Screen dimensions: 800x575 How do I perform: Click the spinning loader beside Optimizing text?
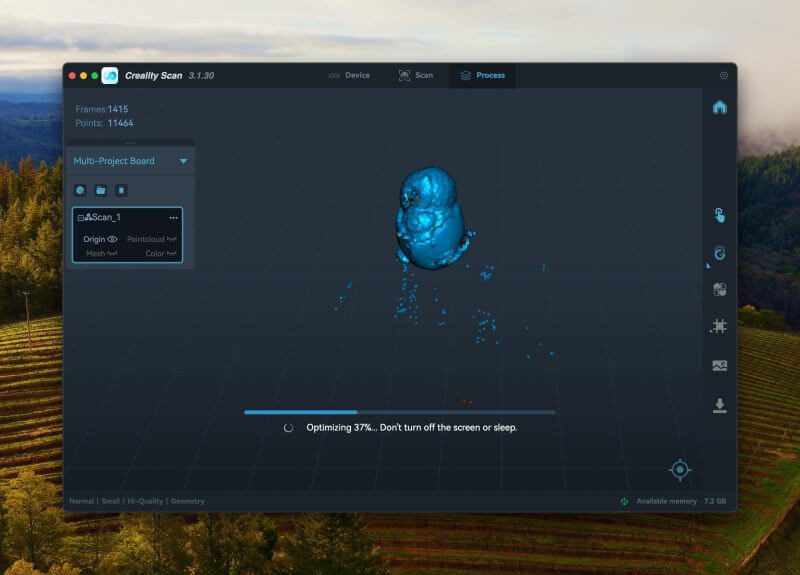click(288, 428)
